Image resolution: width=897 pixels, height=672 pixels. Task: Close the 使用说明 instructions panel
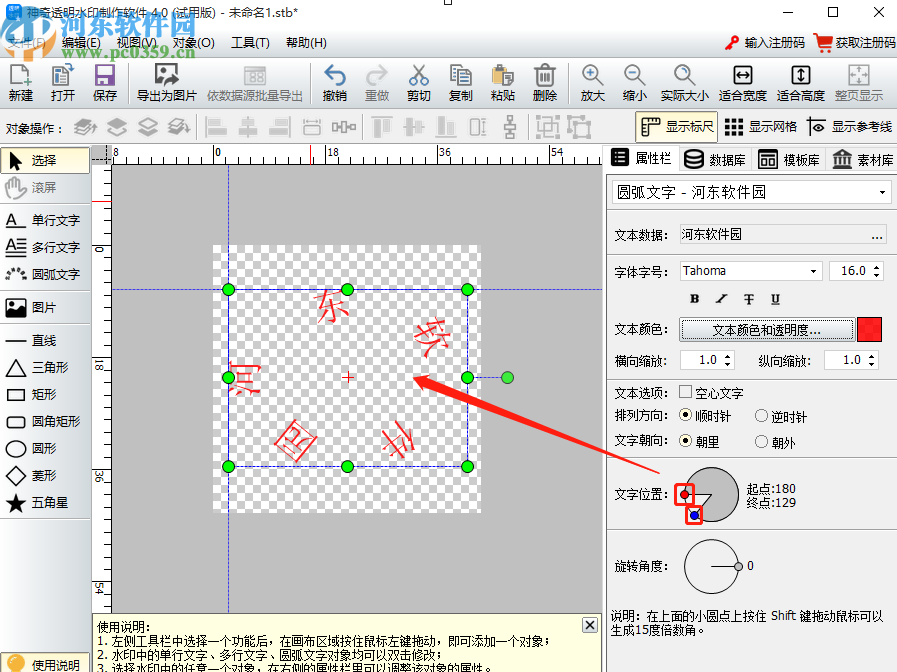(589, 624)
